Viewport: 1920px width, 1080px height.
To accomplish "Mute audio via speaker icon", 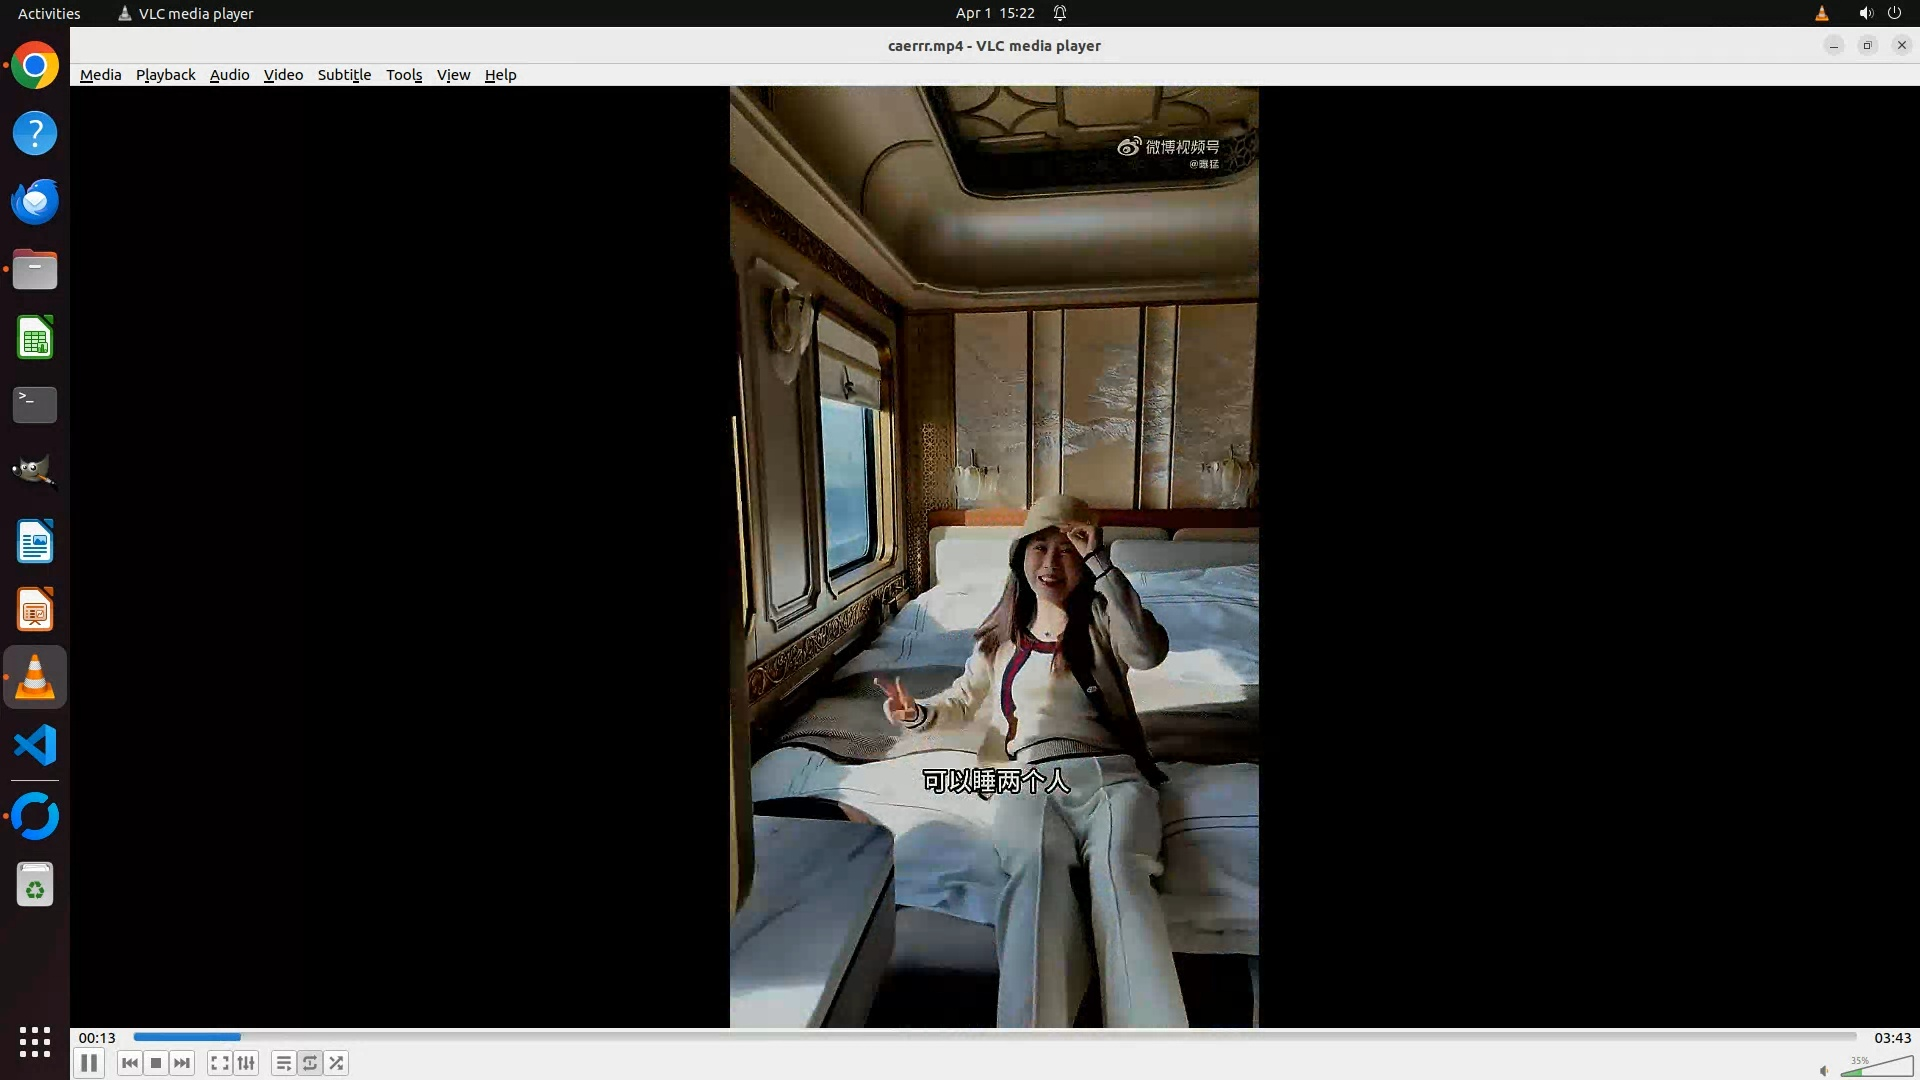I will tap(1824, 1070).
